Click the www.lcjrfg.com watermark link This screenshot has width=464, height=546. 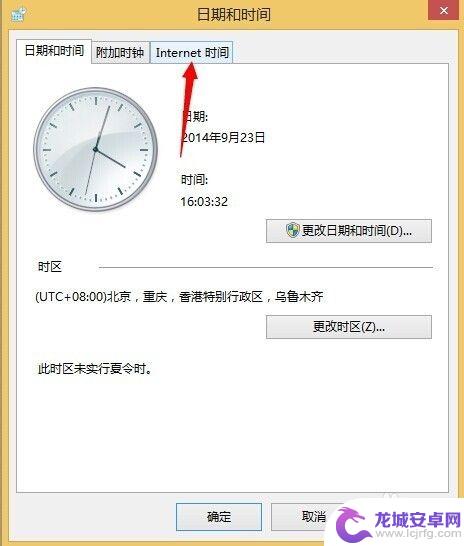point(418,534)
